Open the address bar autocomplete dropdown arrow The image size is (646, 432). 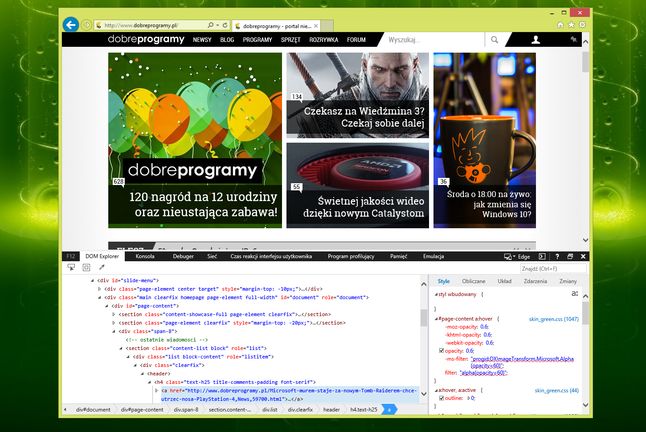(218, 25)
